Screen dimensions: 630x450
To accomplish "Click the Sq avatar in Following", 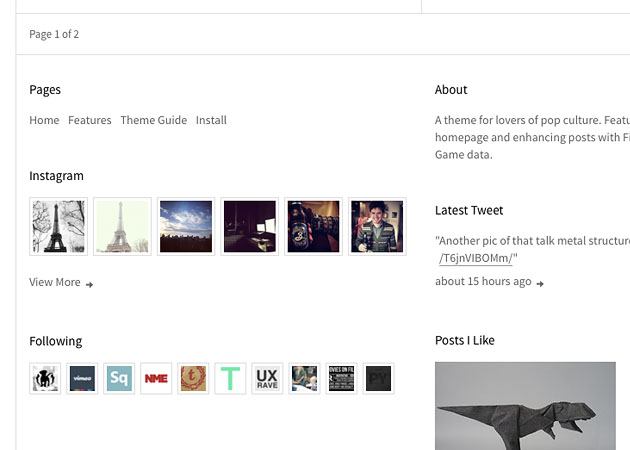I will pos(119,378).
